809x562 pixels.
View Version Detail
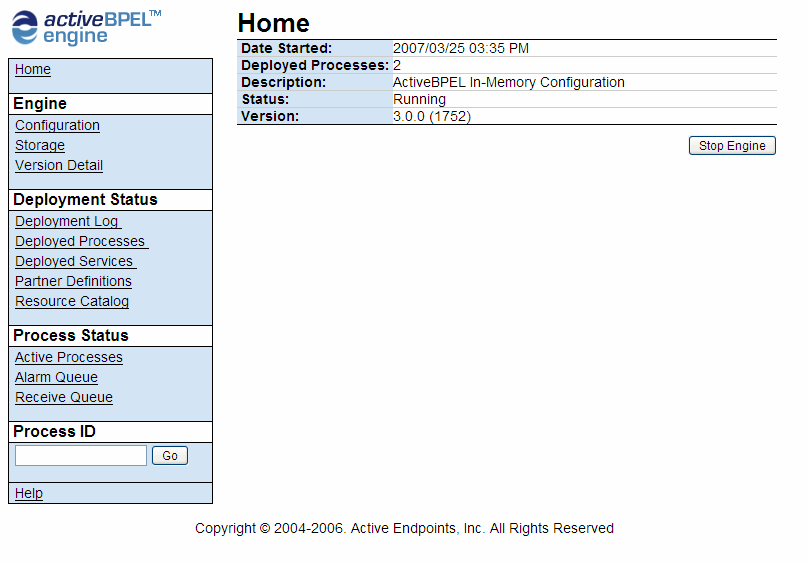click(x=59, y=165)
